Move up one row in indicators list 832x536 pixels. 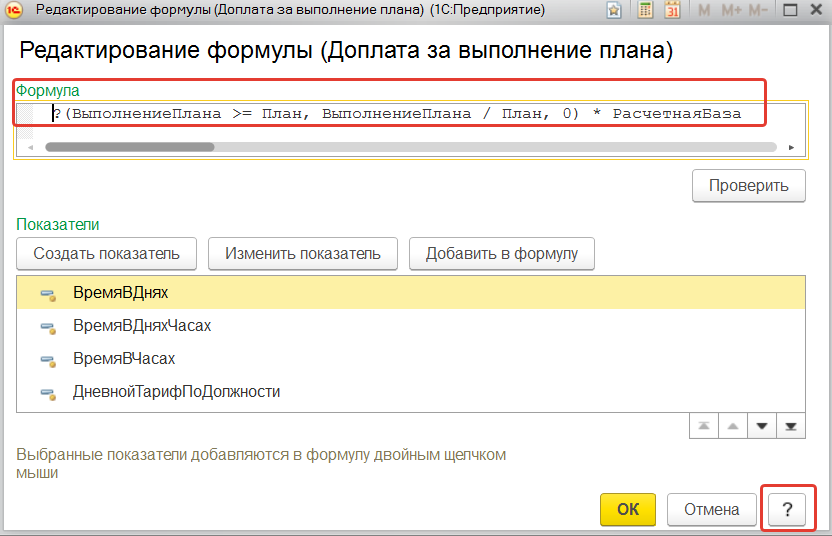click(x=733, y=426)
